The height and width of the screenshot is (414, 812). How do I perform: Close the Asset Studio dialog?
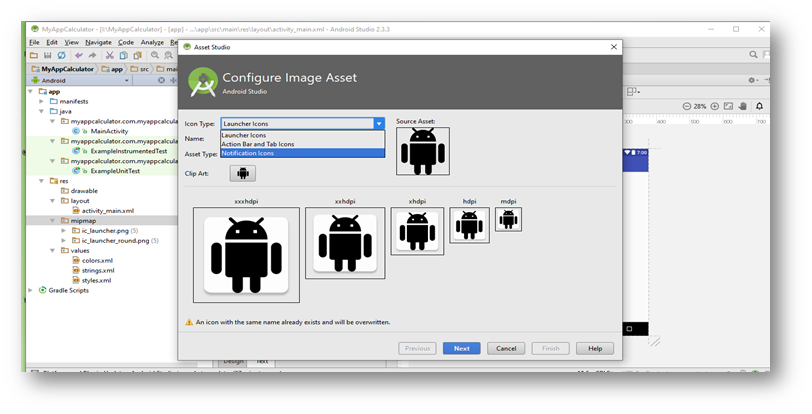tap(614, 47)
